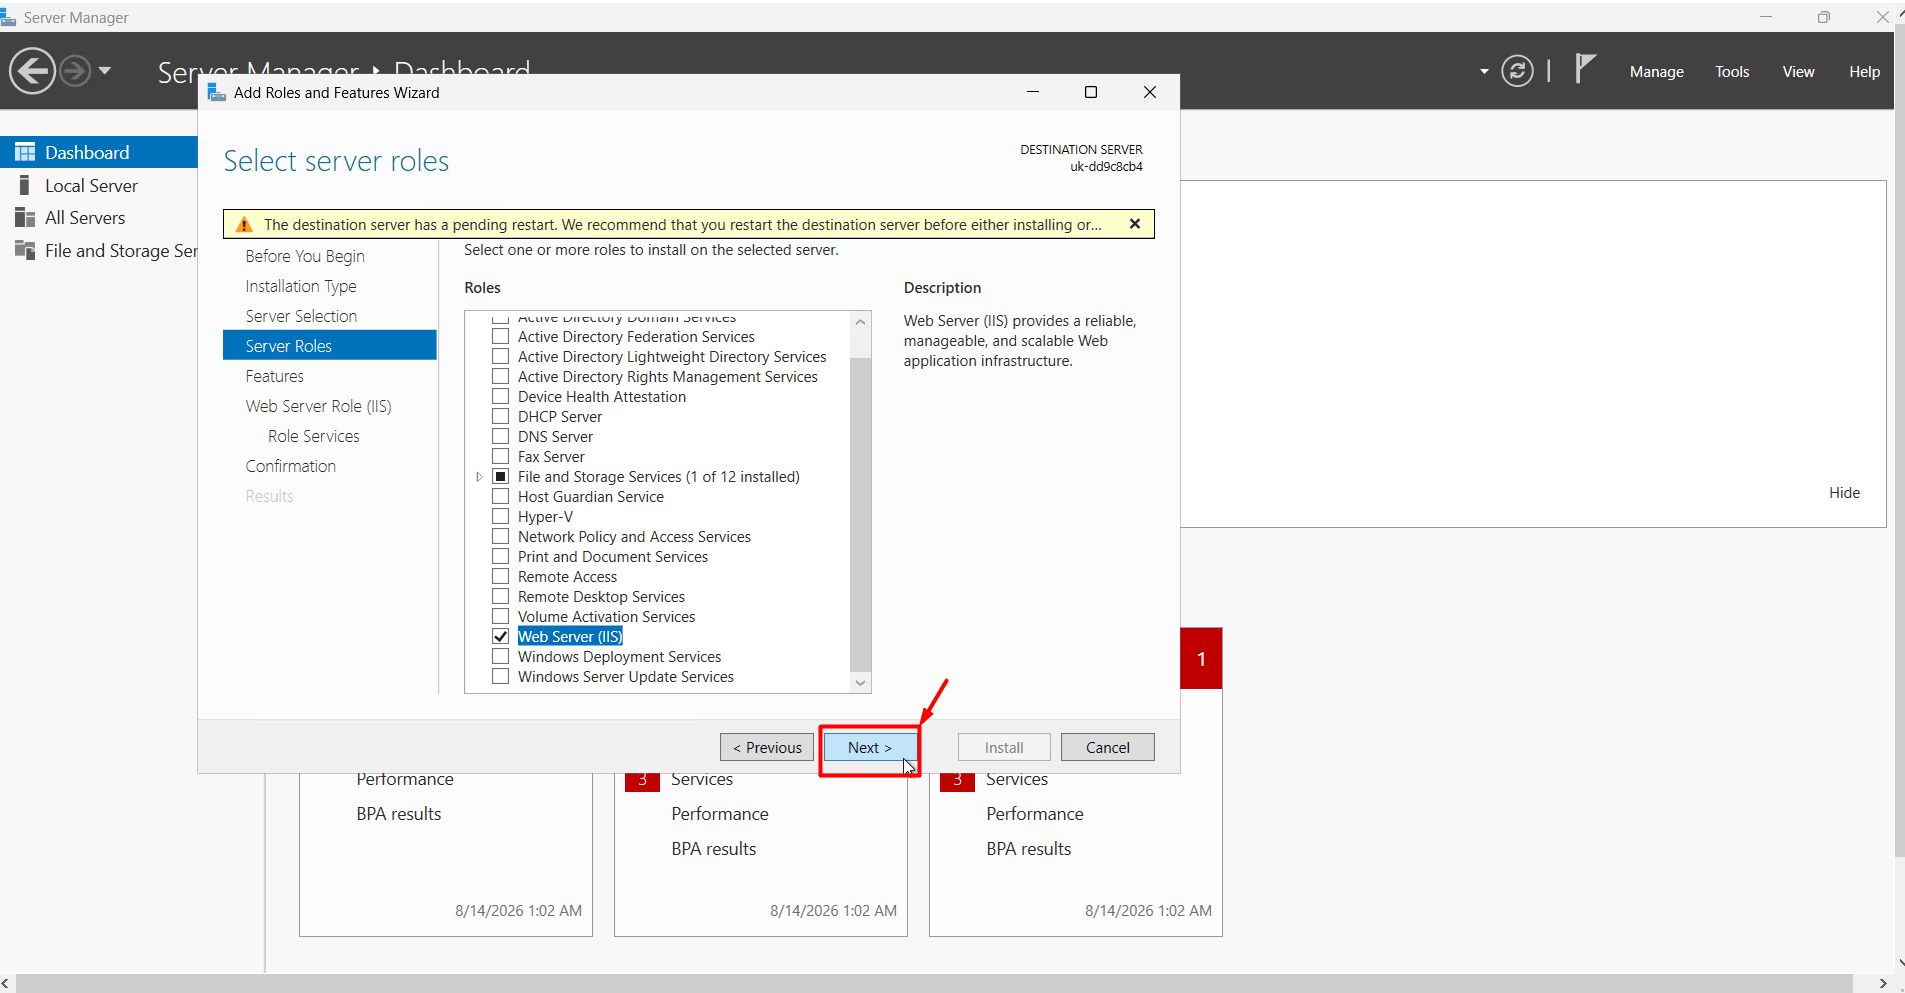1905x993 pixels.
Task: Check the DHCP Server role
Action: 501,416
